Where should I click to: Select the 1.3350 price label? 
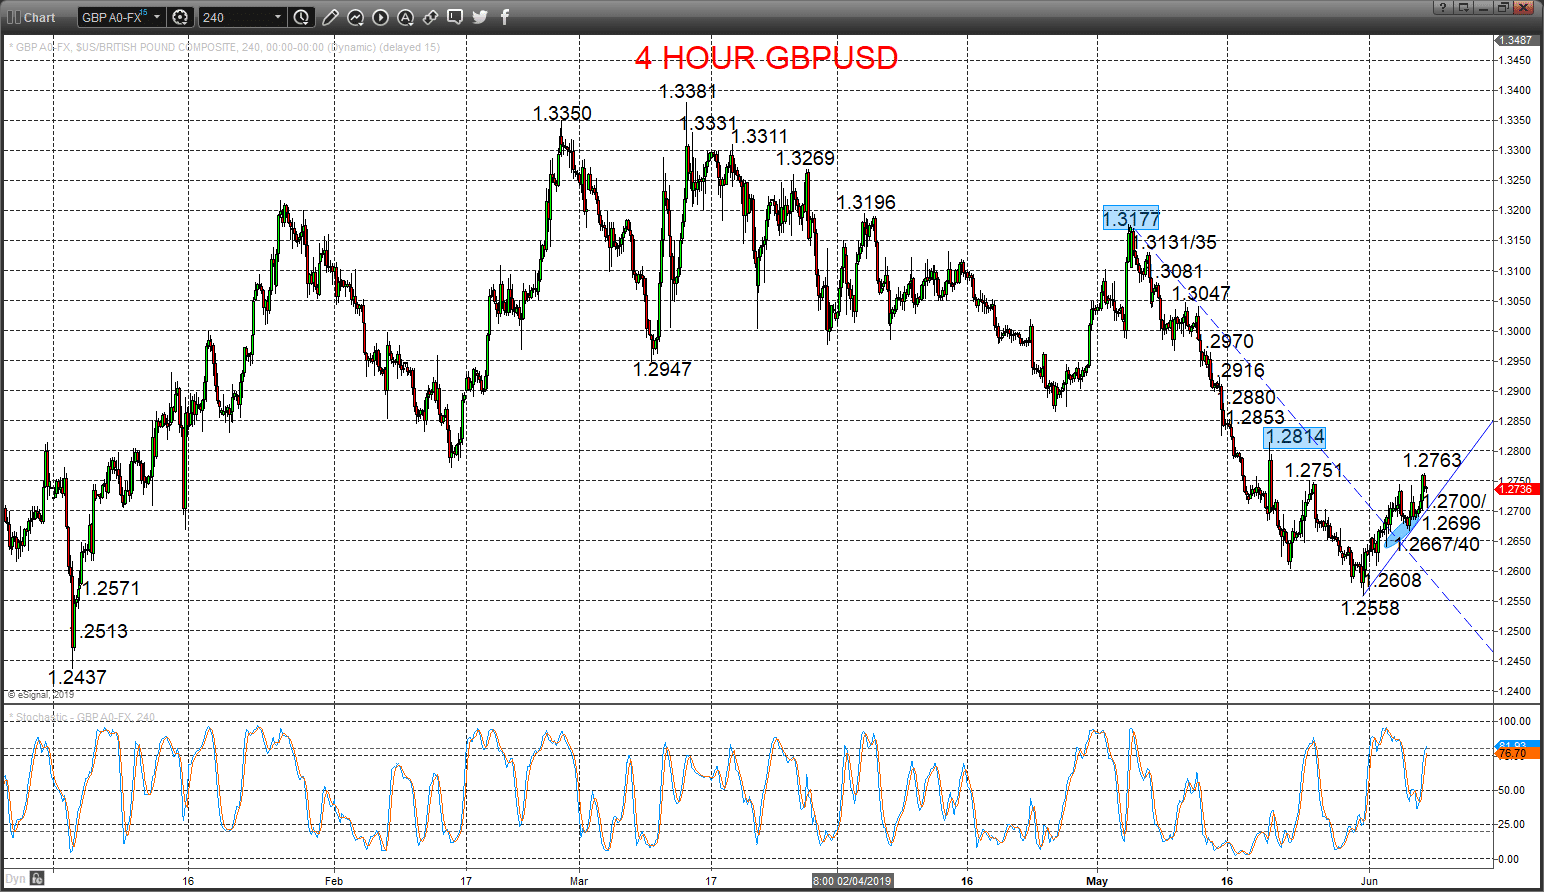pyautogui.click(x=562, y=113)
